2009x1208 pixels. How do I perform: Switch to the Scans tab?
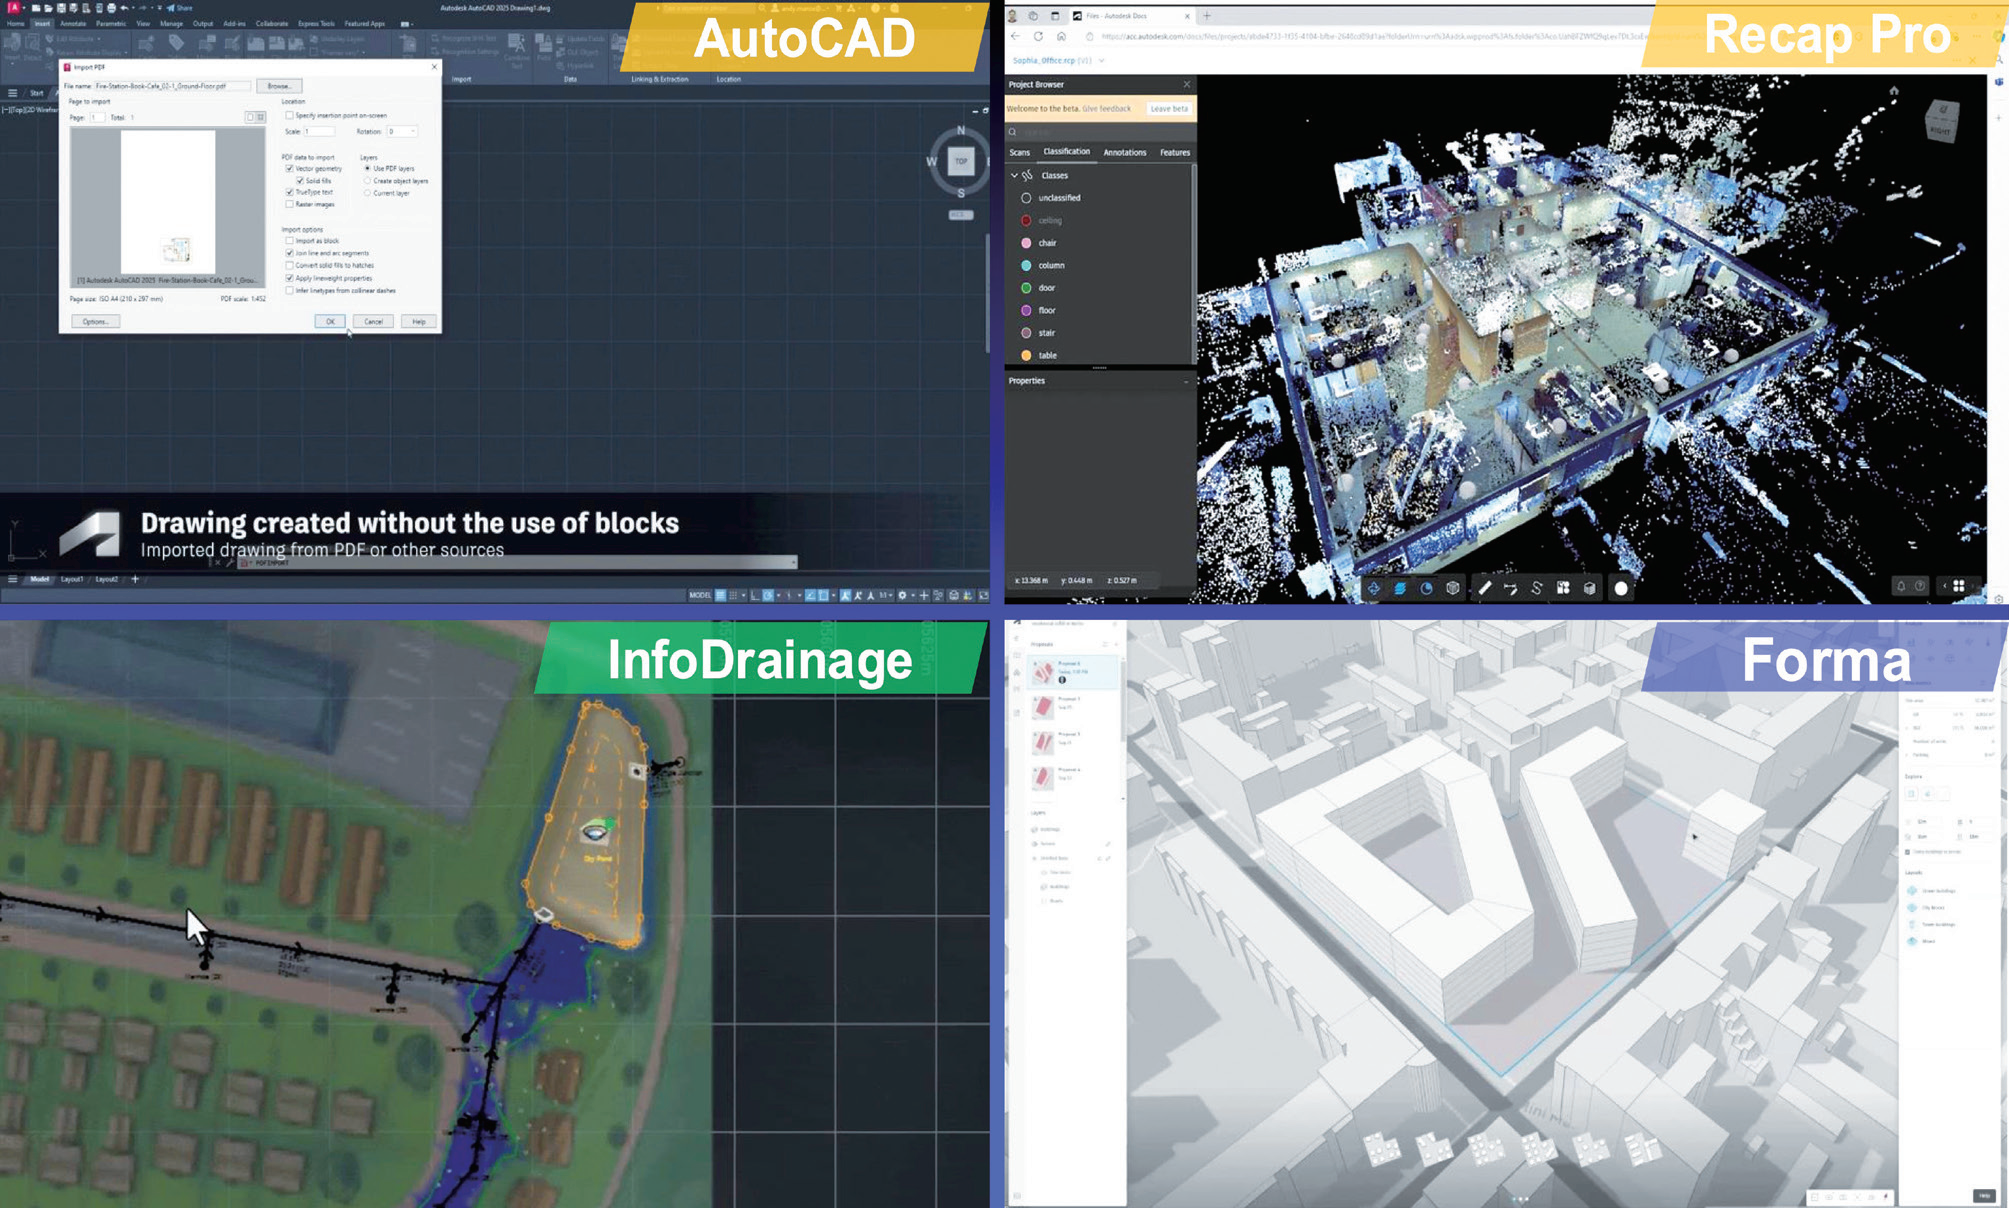[1019, 152]
